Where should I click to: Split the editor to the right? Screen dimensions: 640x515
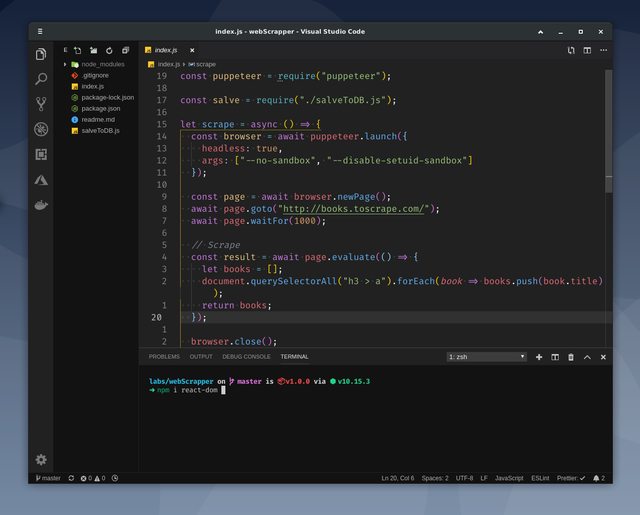click(587, 49)
